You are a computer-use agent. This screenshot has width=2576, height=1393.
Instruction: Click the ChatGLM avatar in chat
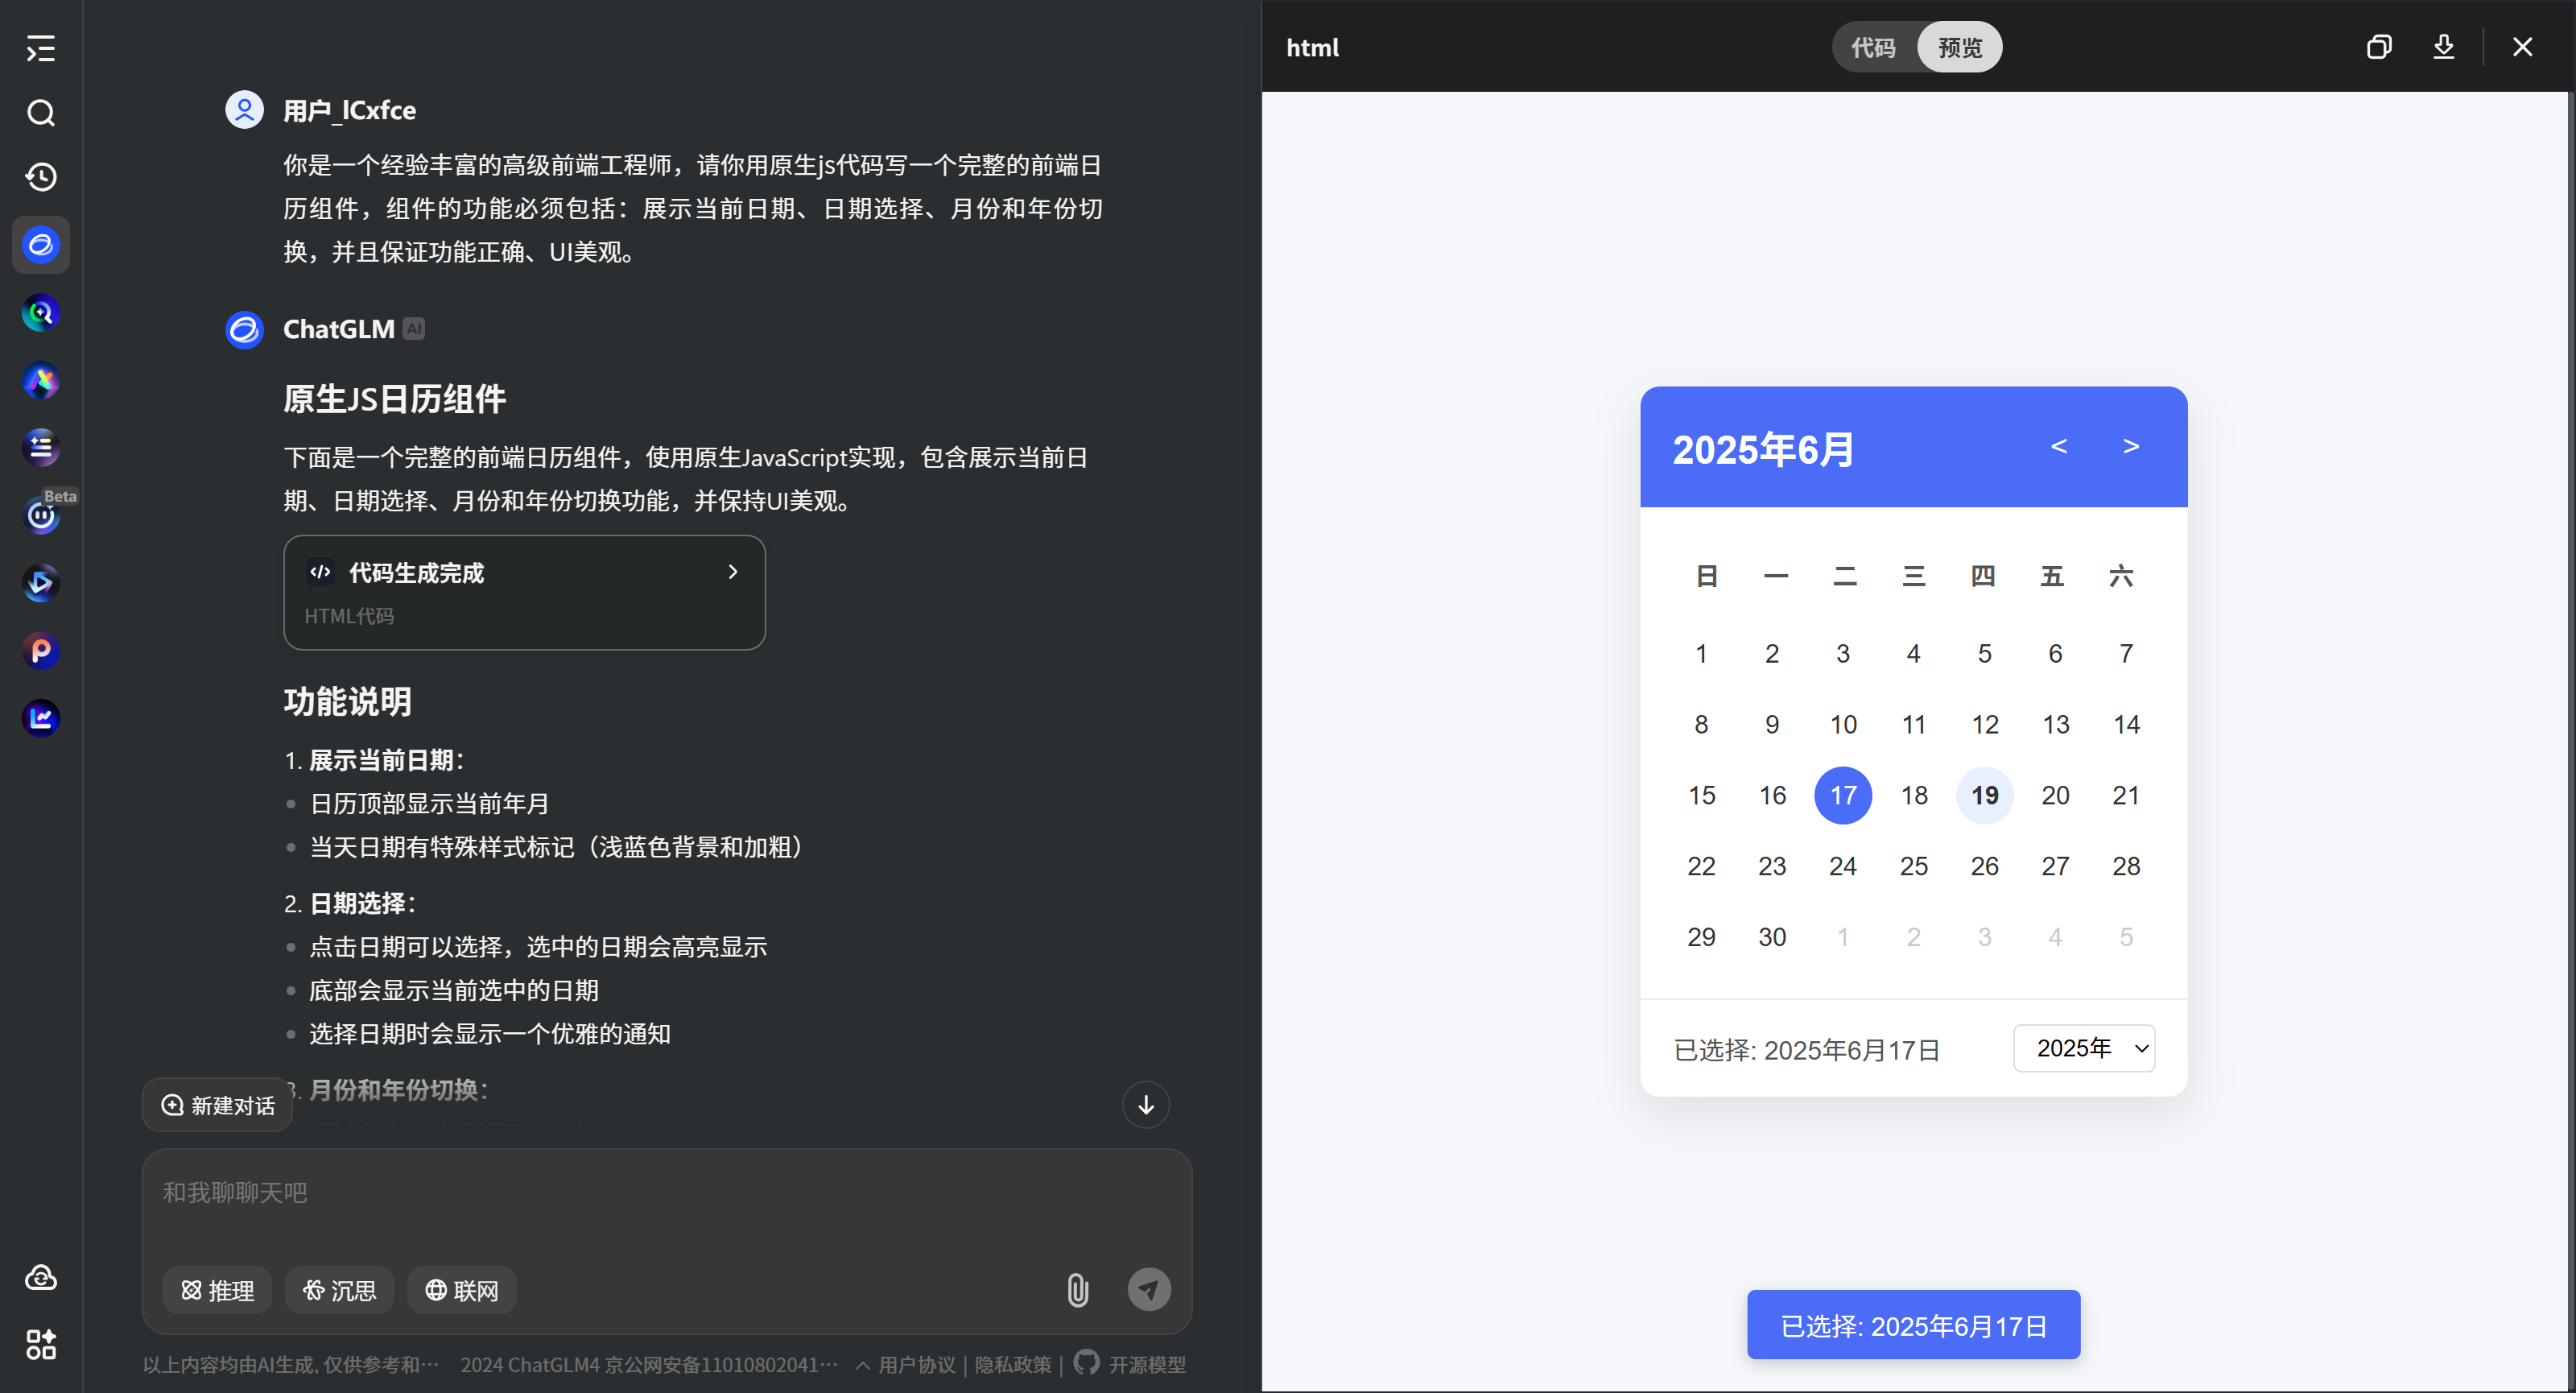click(245, 329)
